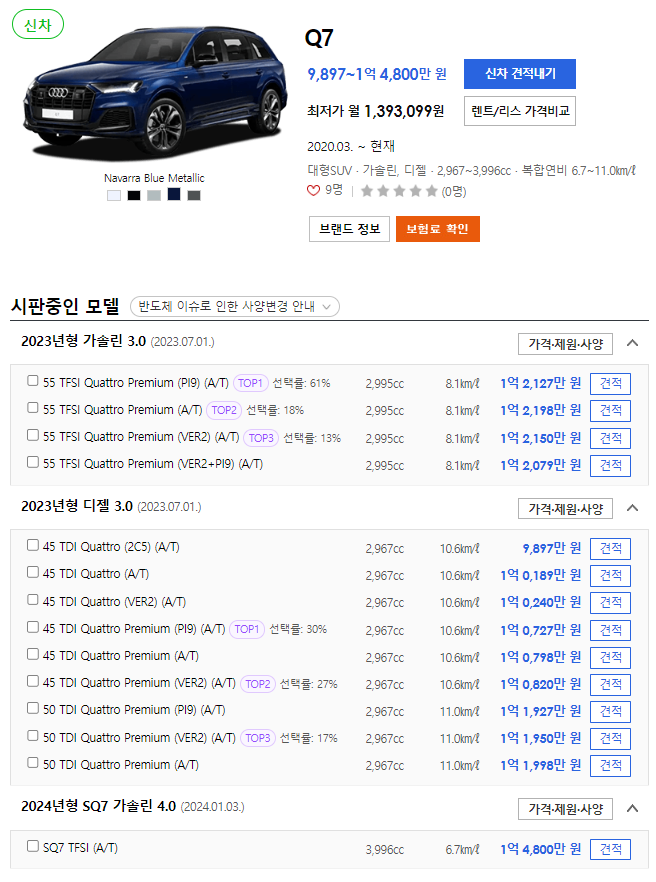Image resolution: width=656 pixels, height=882 pixels.
Task: Click 견적 for the 1억 0,240만 원 trim
Action: click(610, 602)
